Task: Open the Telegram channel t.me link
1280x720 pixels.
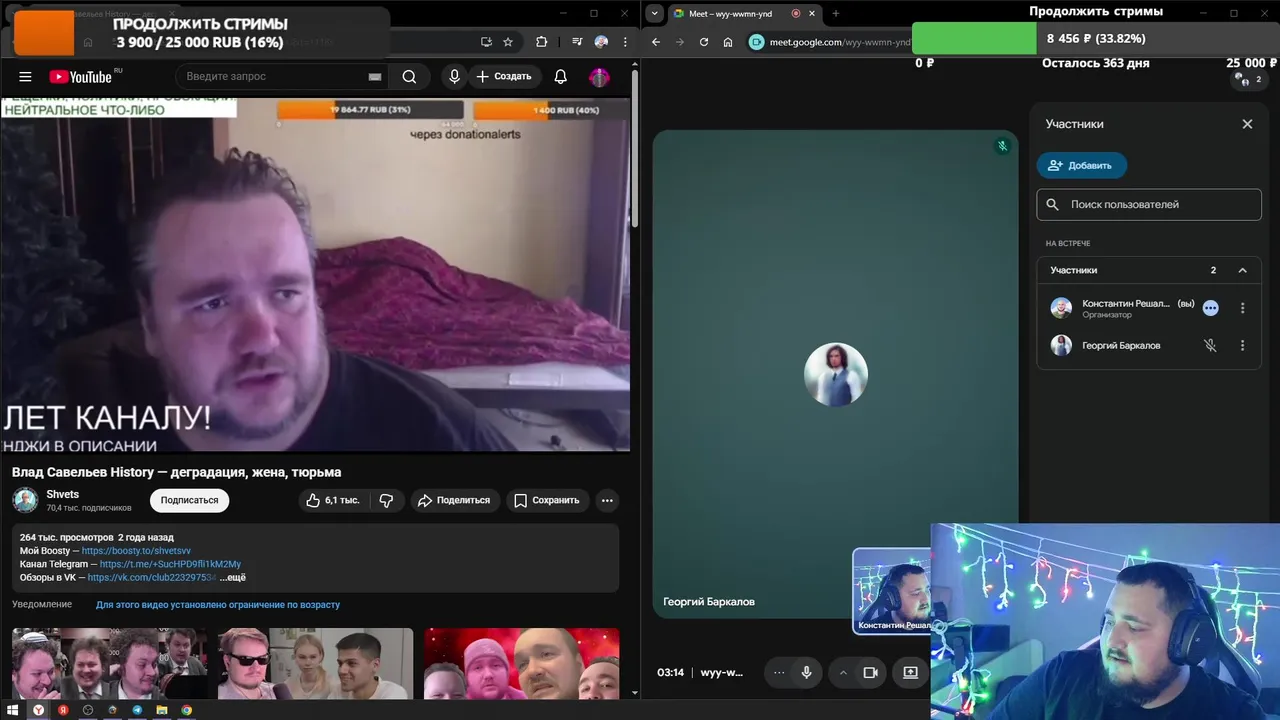Action: point(170,564)
